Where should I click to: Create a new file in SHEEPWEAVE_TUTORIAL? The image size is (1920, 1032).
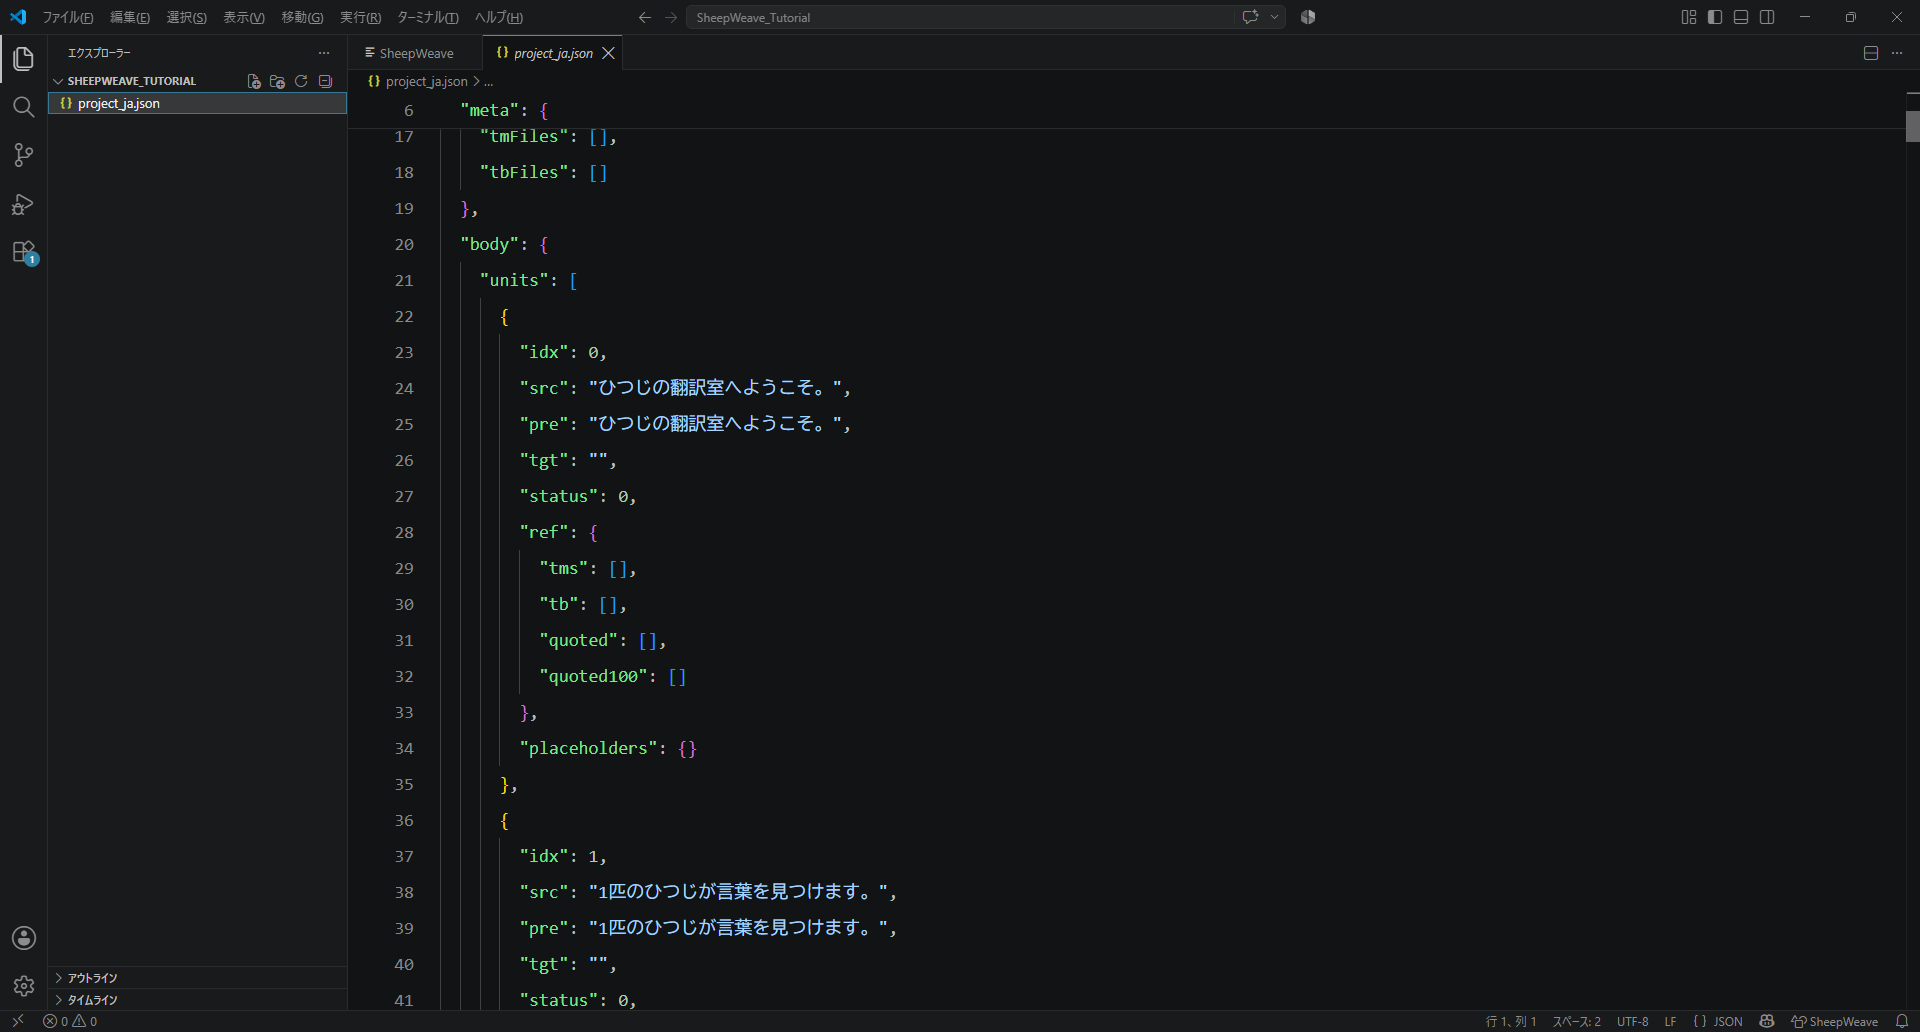254,81
